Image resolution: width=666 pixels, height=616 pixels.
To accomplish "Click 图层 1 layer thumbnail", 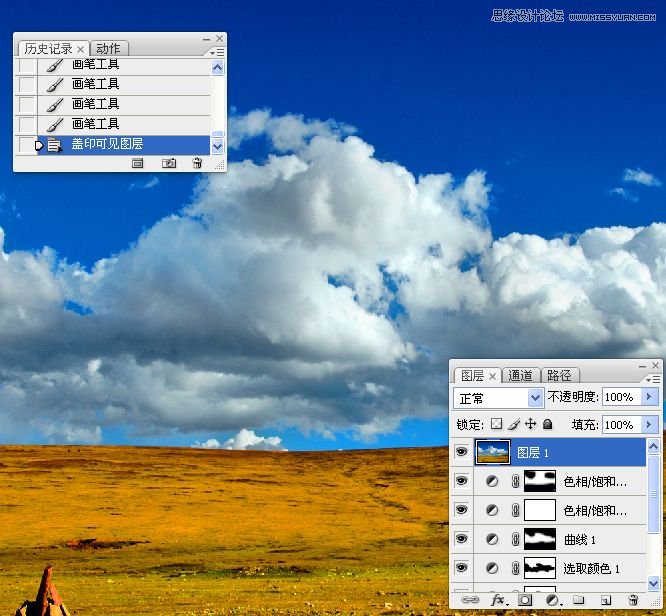I will click(493, 452).
